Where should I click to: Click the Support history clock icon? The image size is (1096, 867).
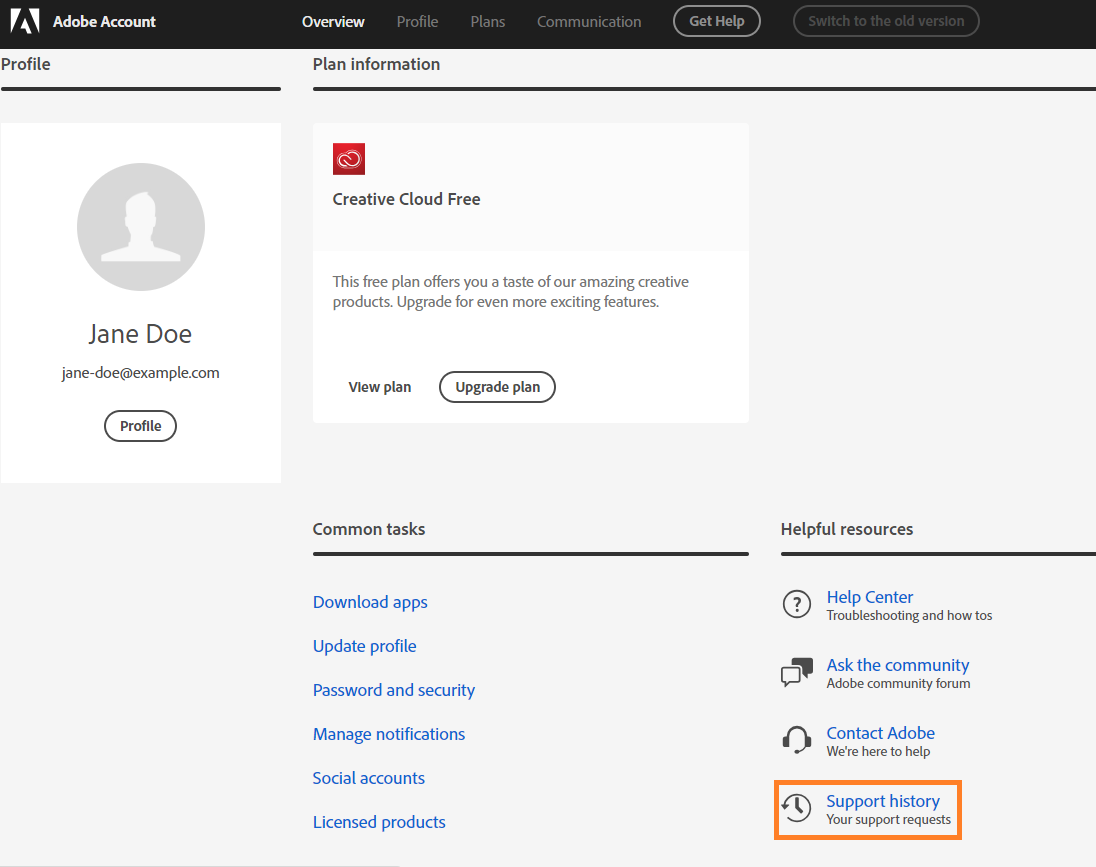[796, 808]
